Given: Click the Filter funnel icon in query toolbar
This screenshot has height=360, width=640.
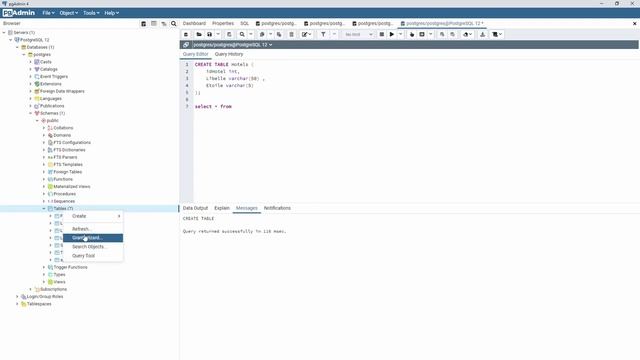Looking at the screenshot, I should [x=323, y=35].
